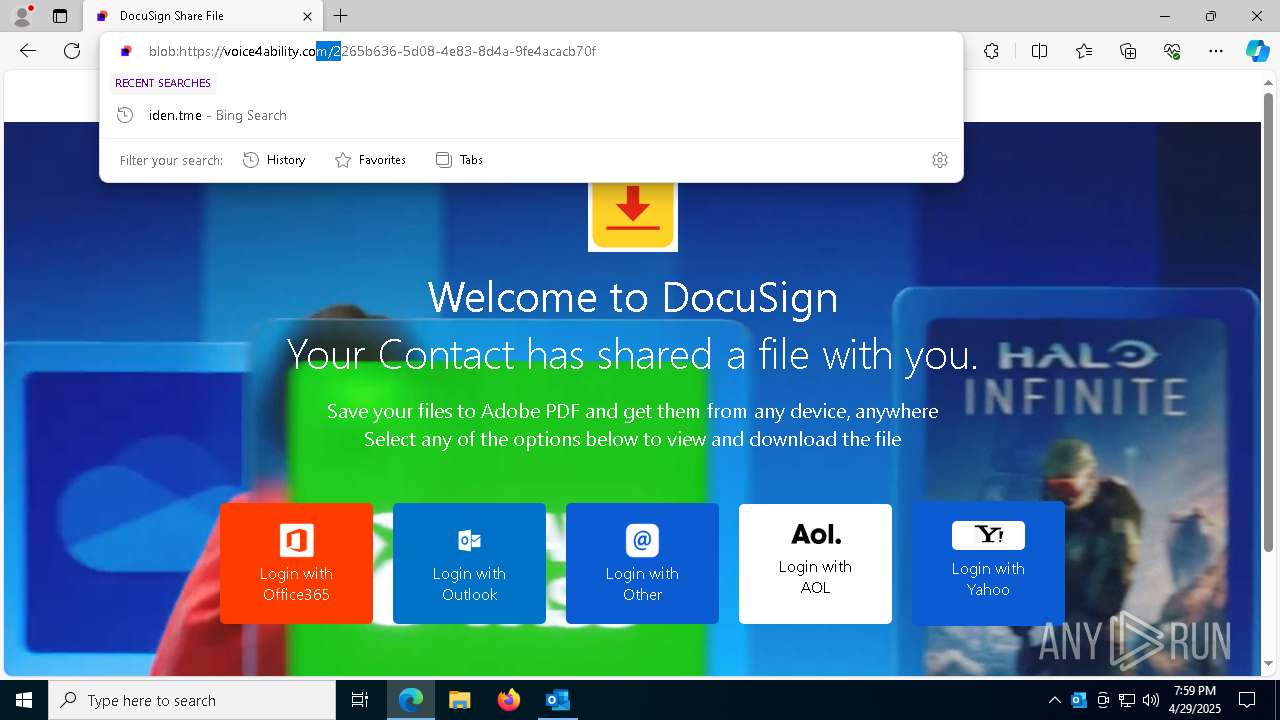Choose Login with Other
This screenshot has width=1280, height=720.
[642, 563]
